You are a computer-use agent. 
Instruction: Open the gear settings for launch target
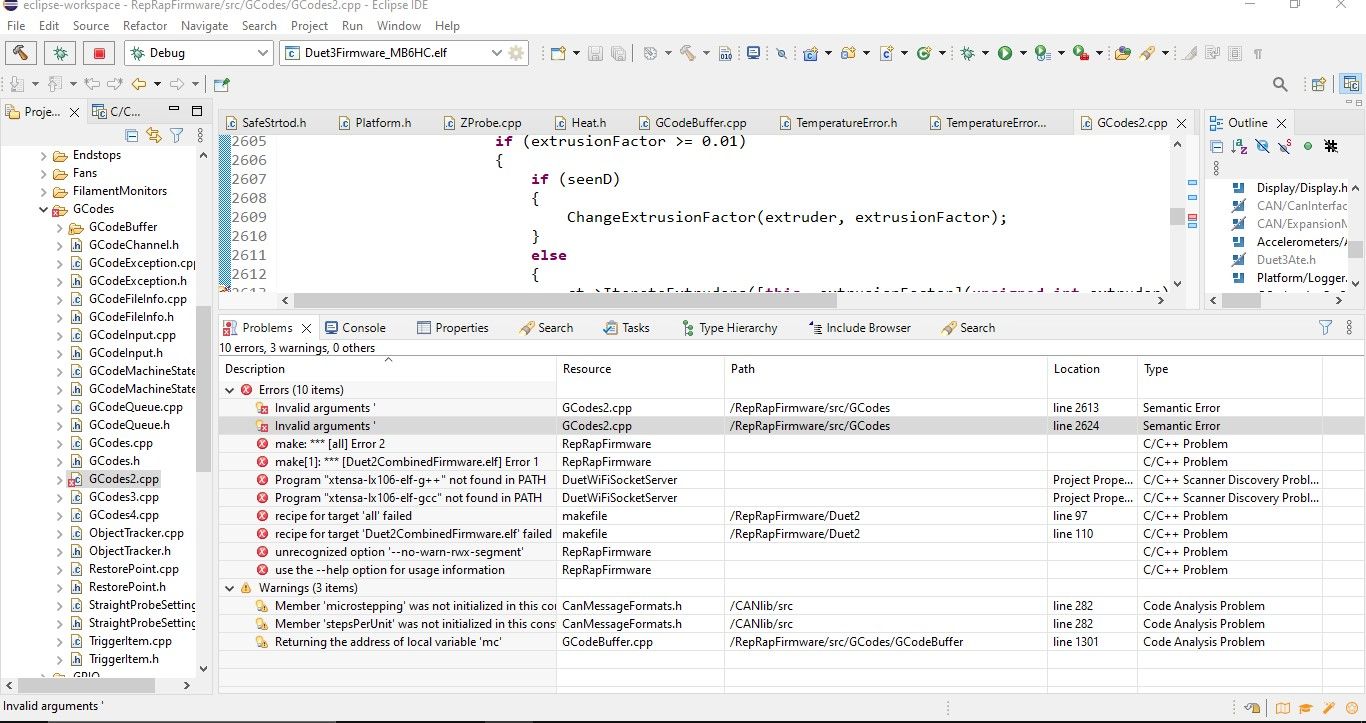[516, 53]
